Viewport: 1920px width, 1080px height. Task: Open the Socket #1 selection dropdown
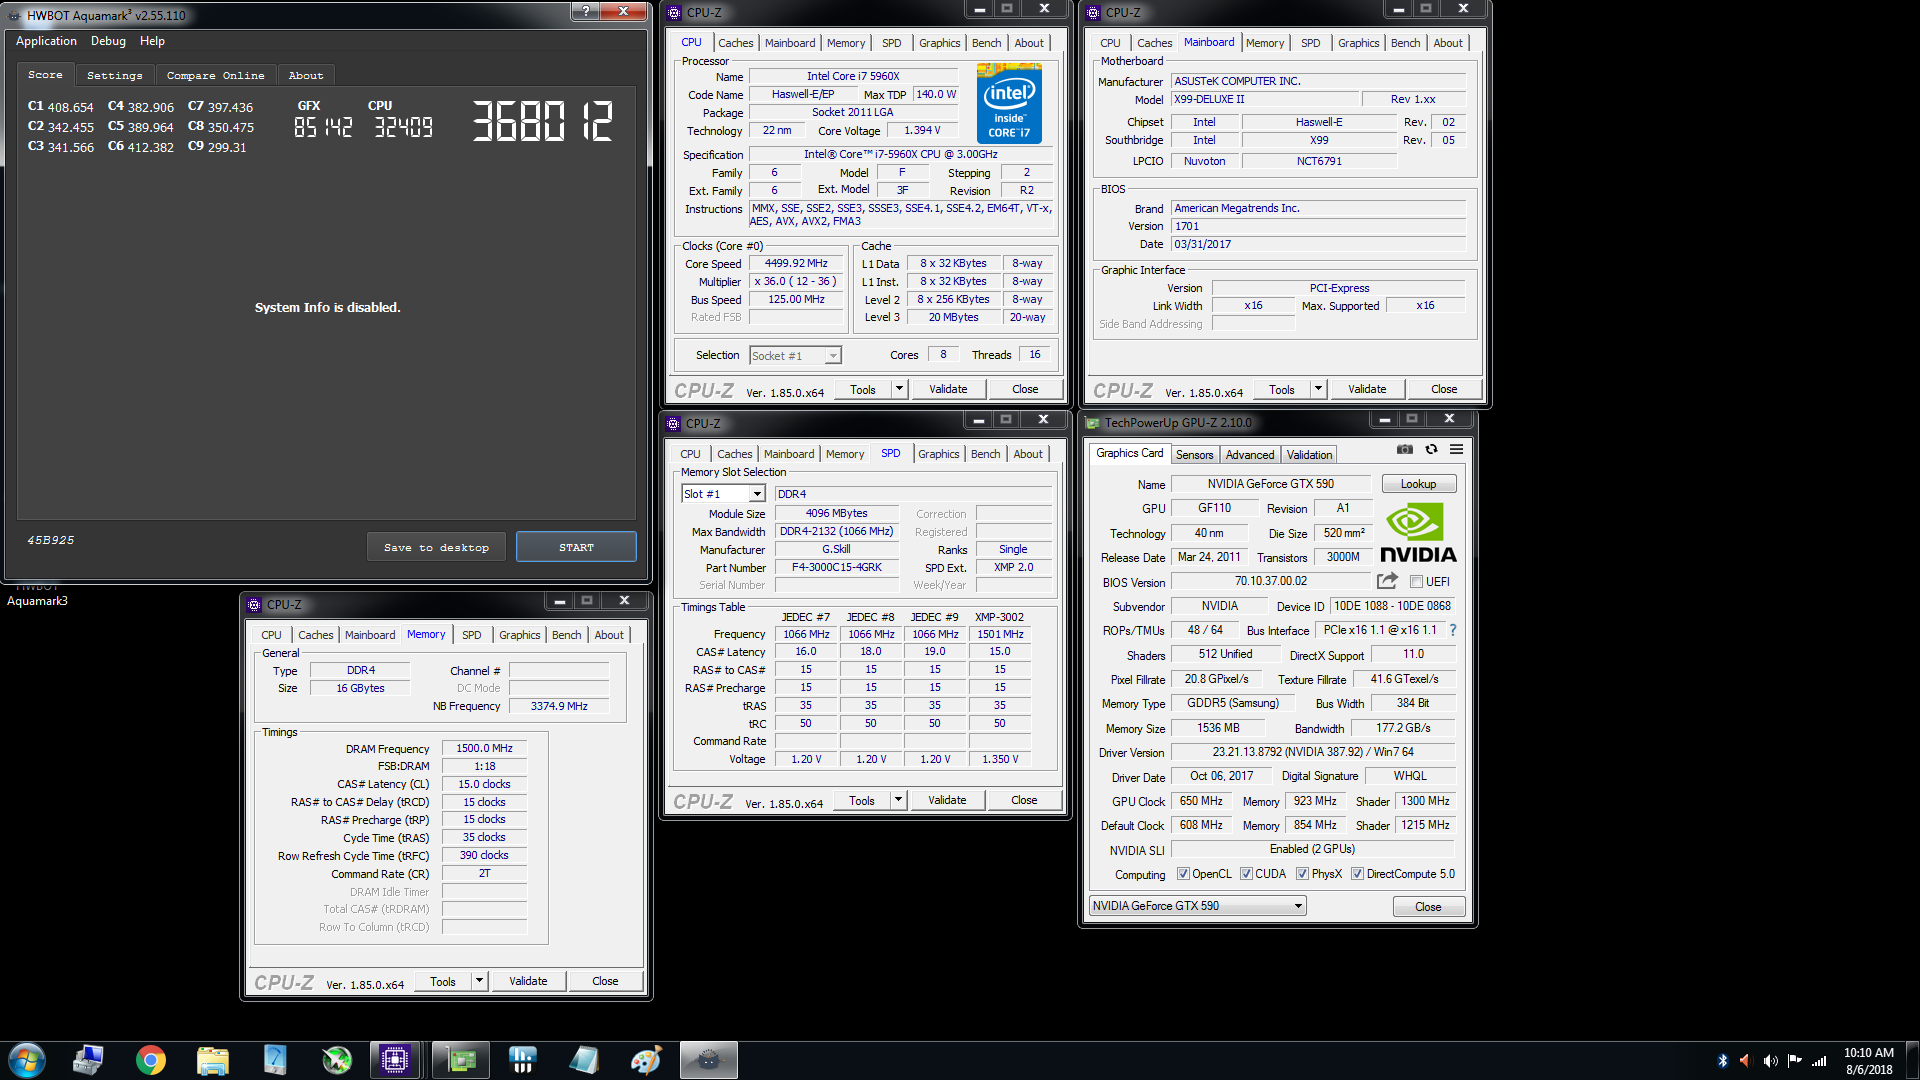coord(796,356)
